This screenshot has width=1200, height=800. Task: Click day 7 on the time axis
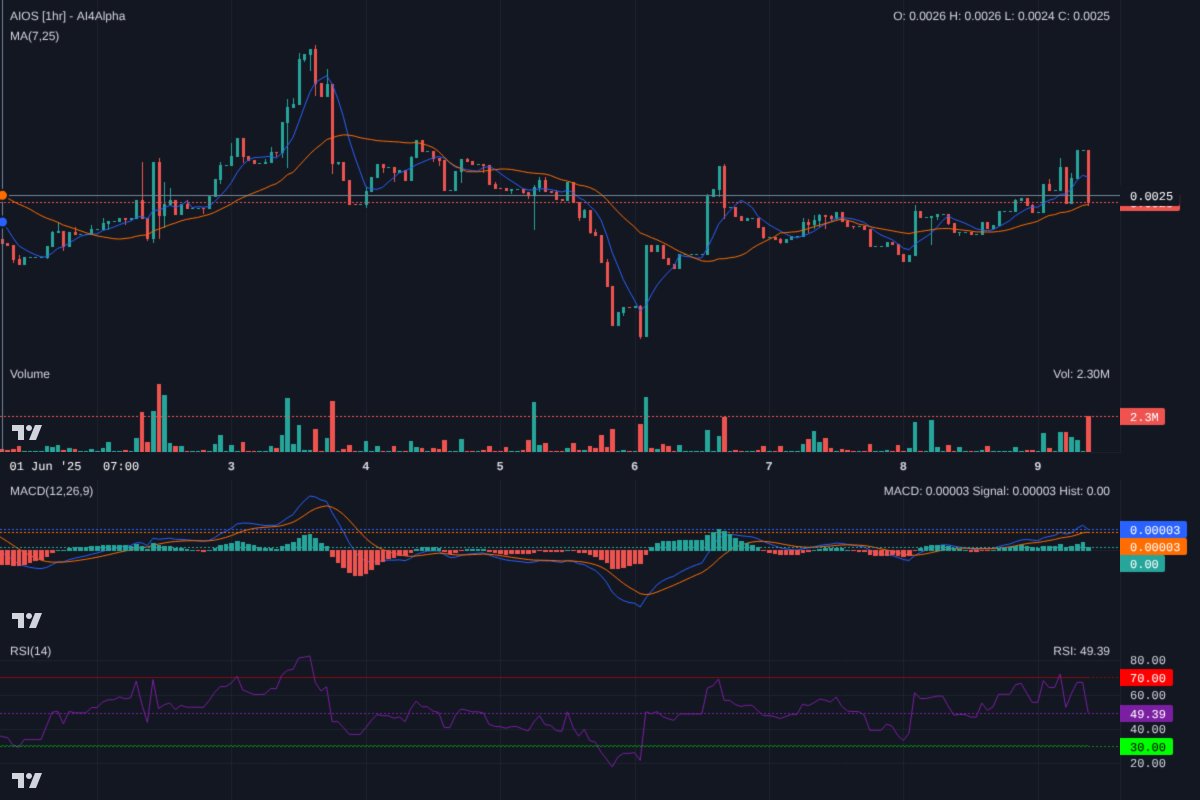[x=769, y=466]
